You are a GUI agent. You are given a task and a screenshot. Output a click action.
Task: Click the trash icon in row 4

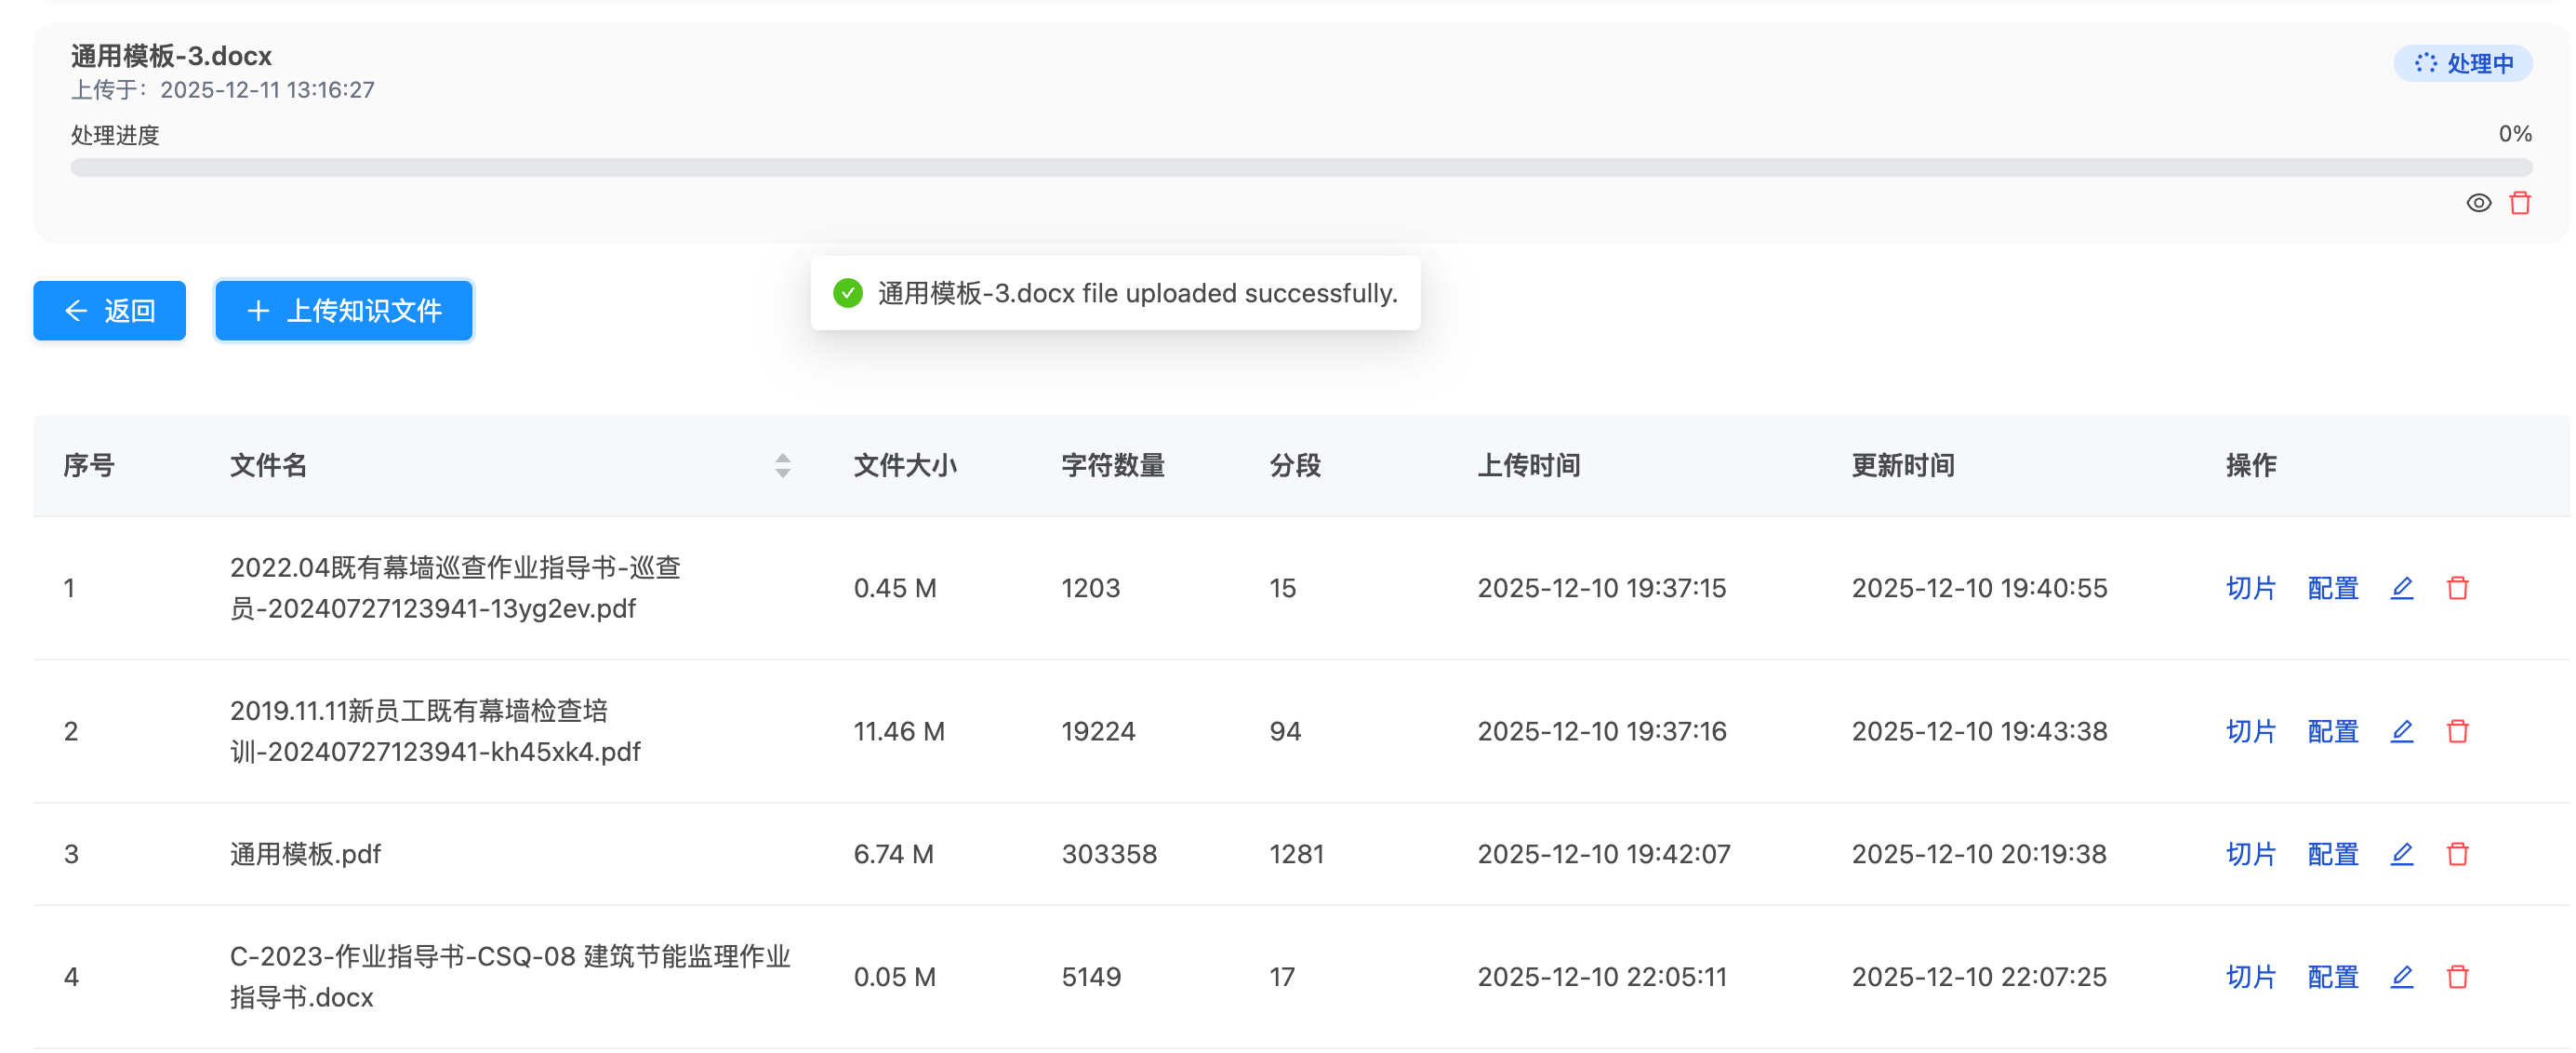2457,976
